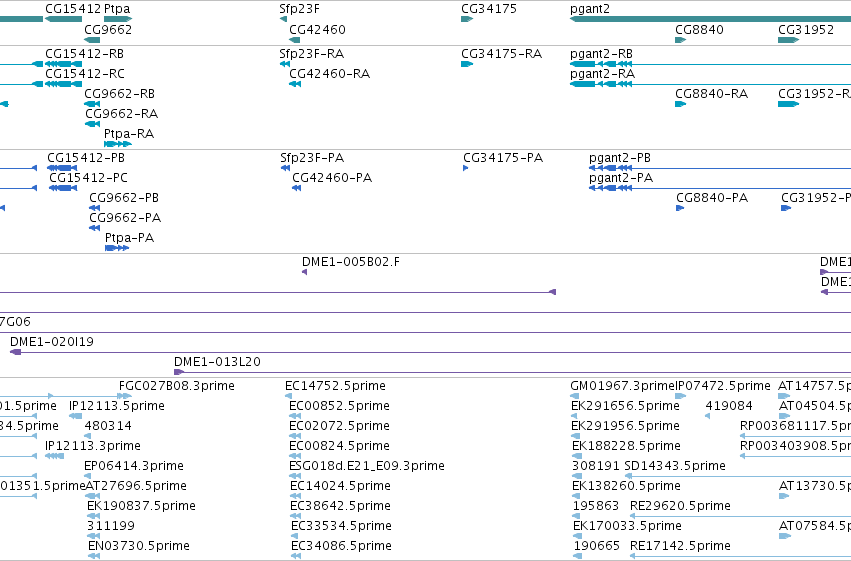Image resolution: width=851 pixels, height=561 pixels.
Task: Select EST EC34086.5prime
Action: click(297, 556)
